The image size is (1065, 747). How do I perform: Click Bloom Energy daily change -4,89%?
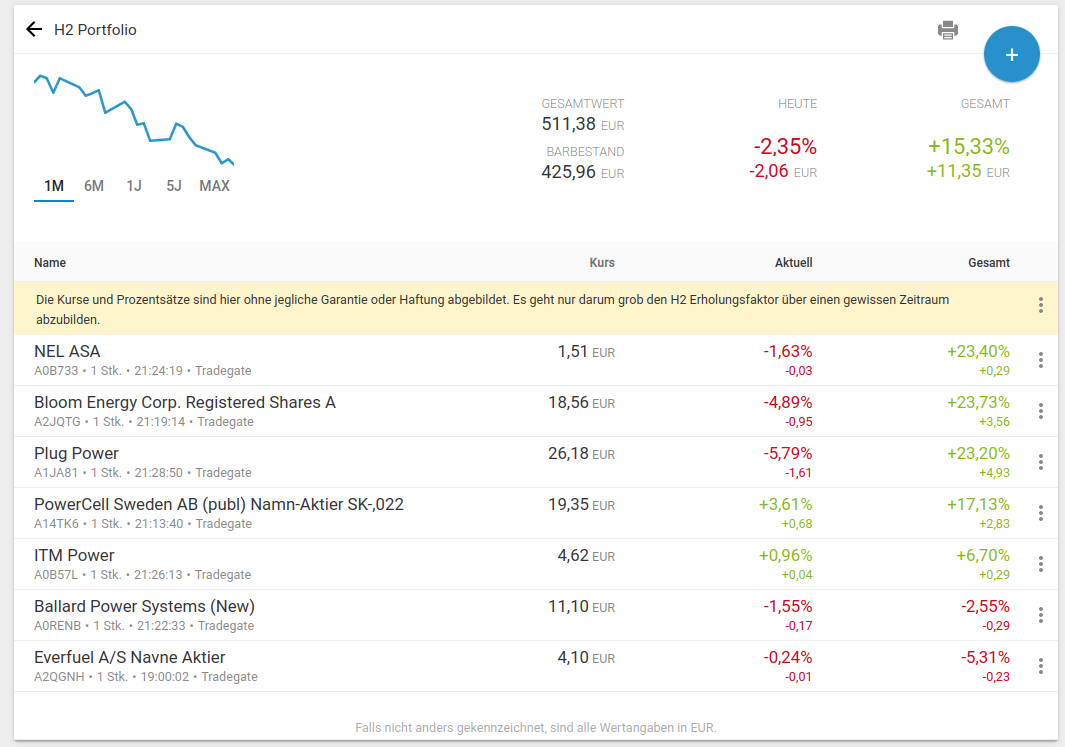[787, 403]
